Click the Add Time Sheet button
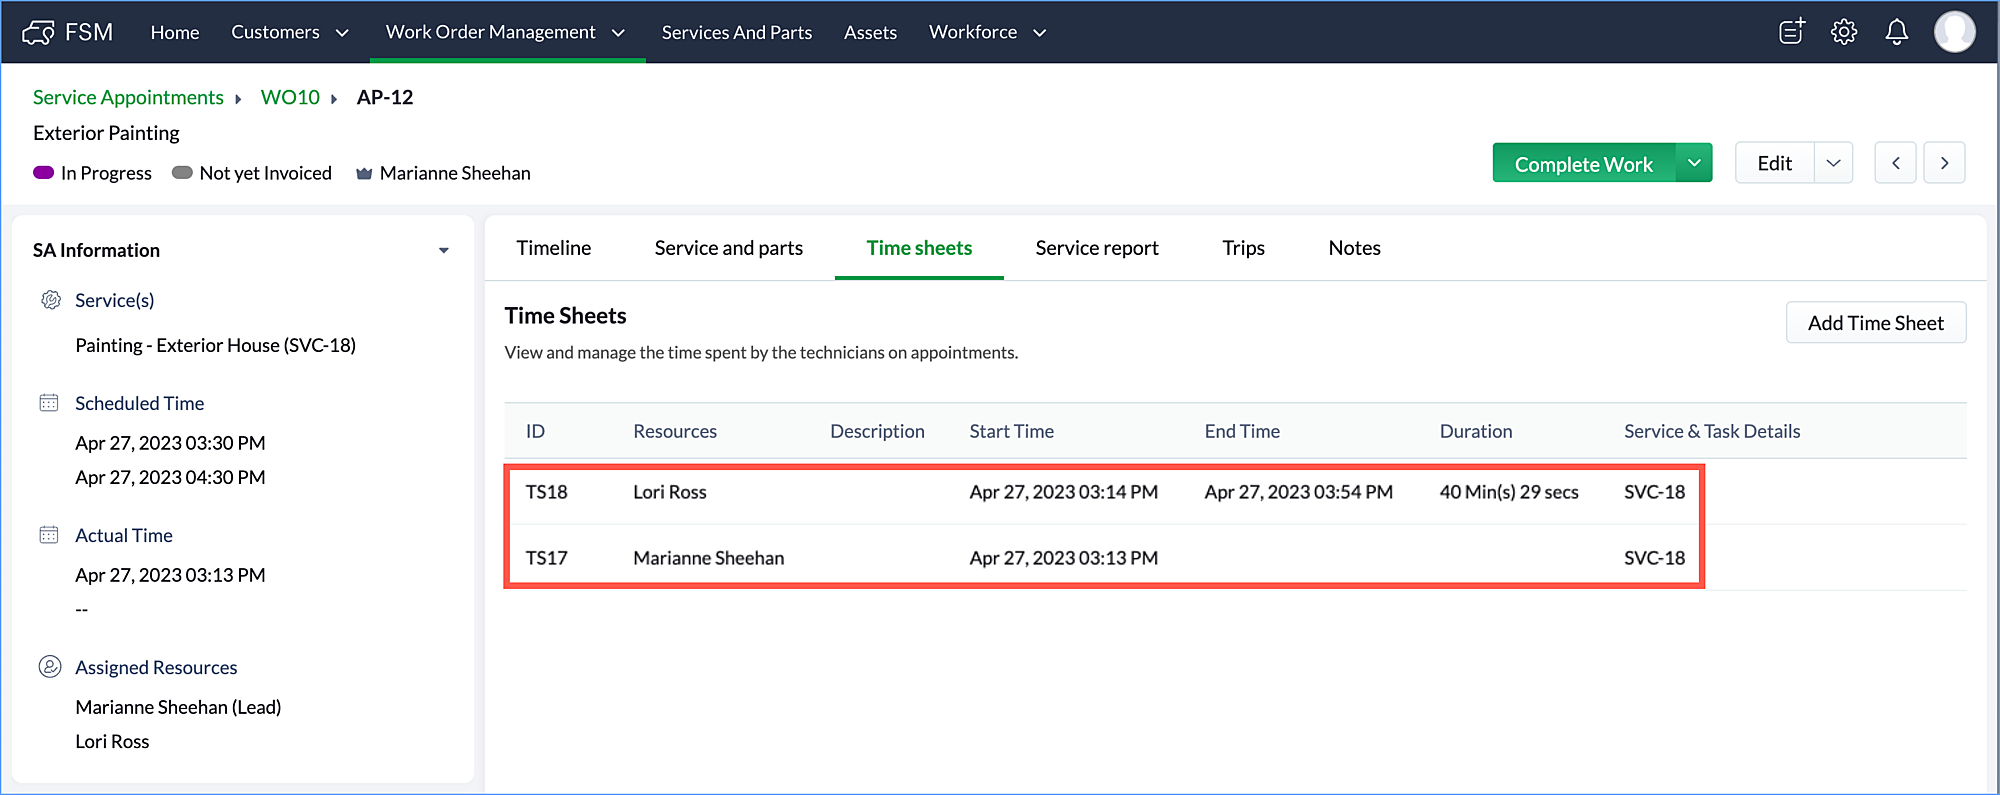This screenshot has height=795, width=2000. [x=1875, y=323]
